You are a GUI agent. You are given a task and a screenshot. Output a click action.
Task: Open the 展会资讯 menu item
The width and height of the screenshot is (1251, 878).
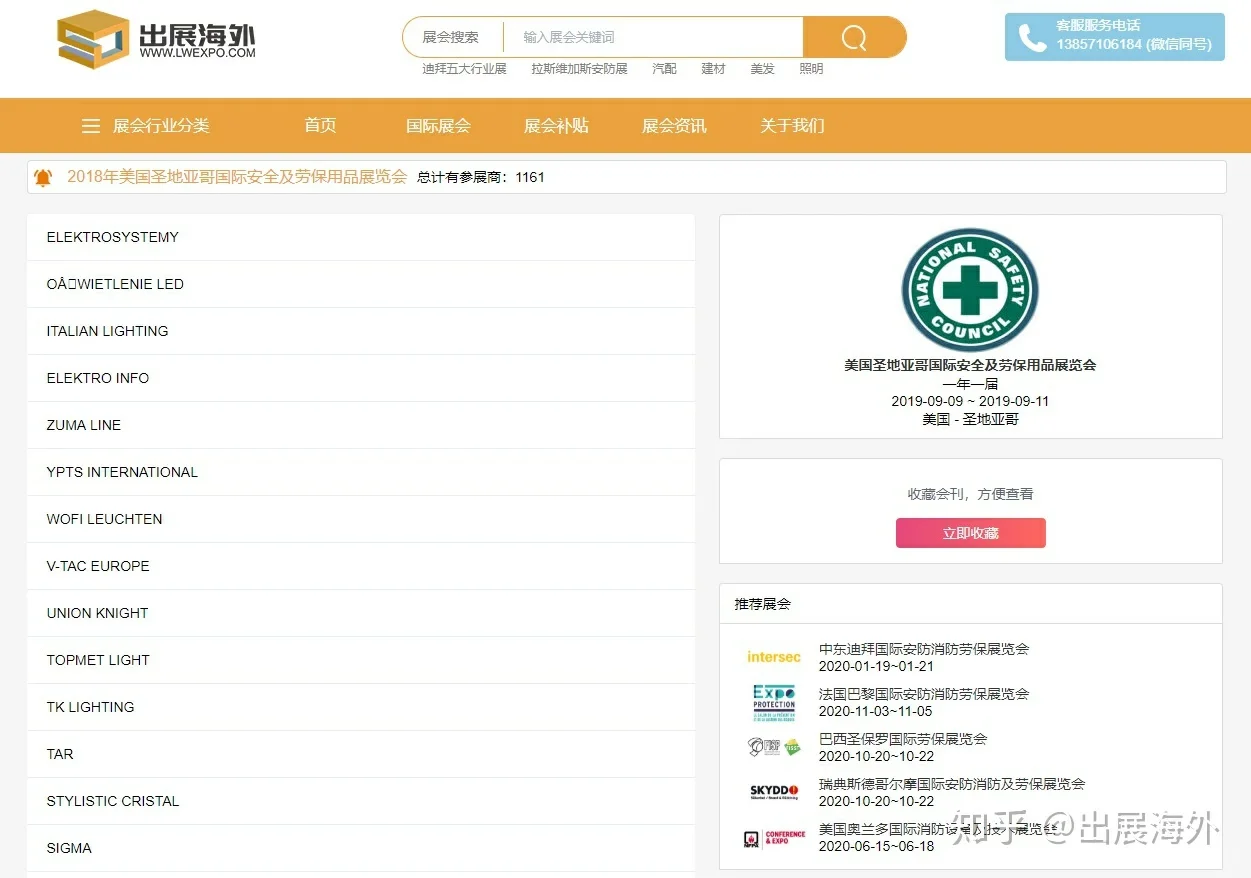[673, 125]
